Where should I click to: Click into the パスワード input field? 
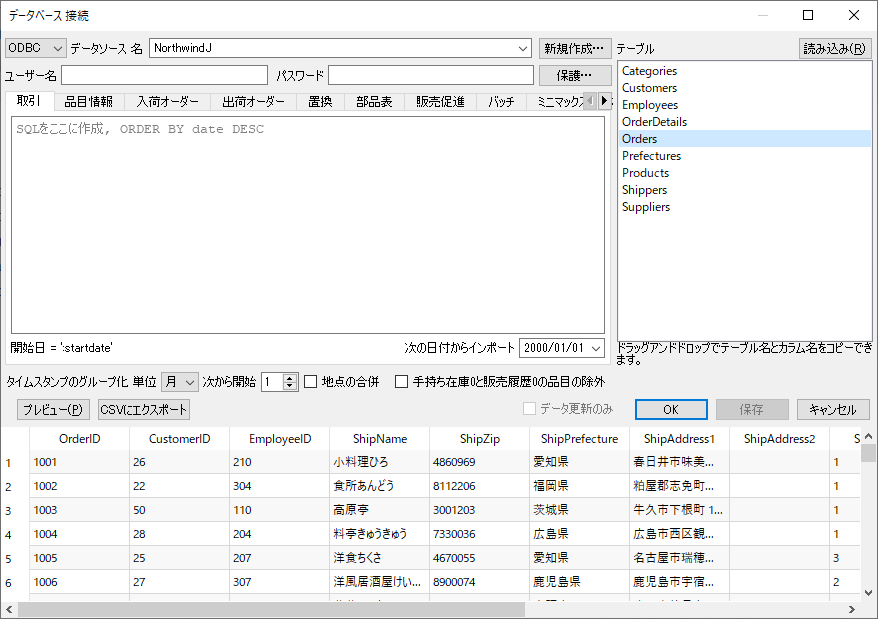pos(431,75)
